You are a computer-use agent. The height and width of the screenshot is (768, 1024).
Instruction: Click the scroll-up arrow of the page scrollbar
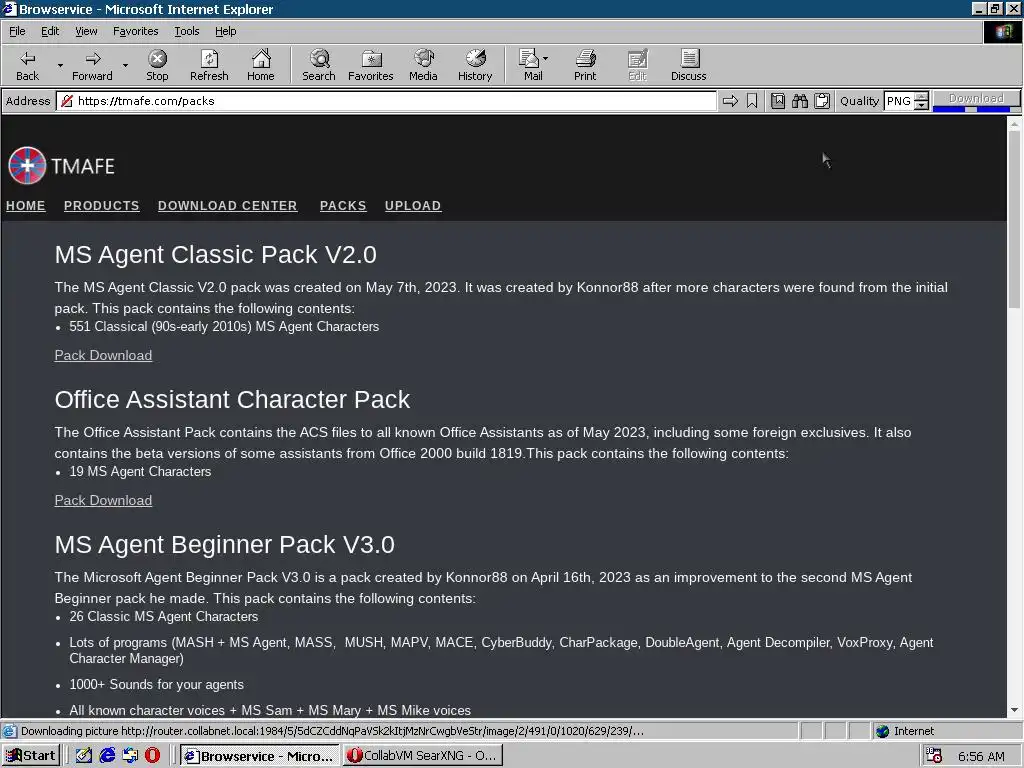1014,123
